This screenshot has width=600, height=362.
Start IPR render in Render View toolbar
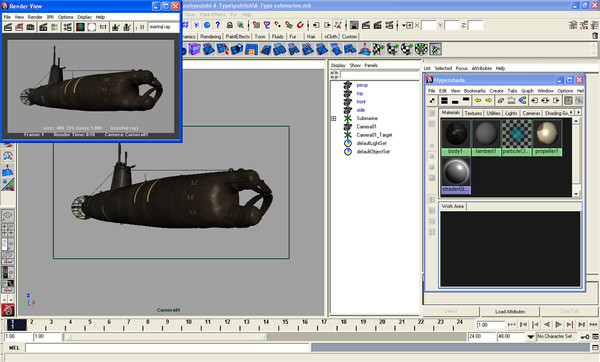(x=43, y=27)
